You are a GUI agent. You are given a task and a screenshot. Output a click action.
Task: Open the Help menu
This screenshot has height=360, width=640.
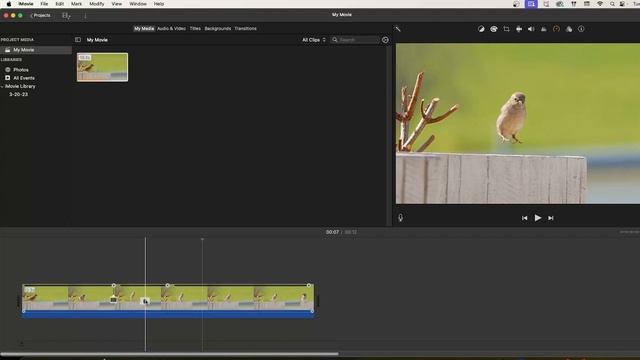159,4
